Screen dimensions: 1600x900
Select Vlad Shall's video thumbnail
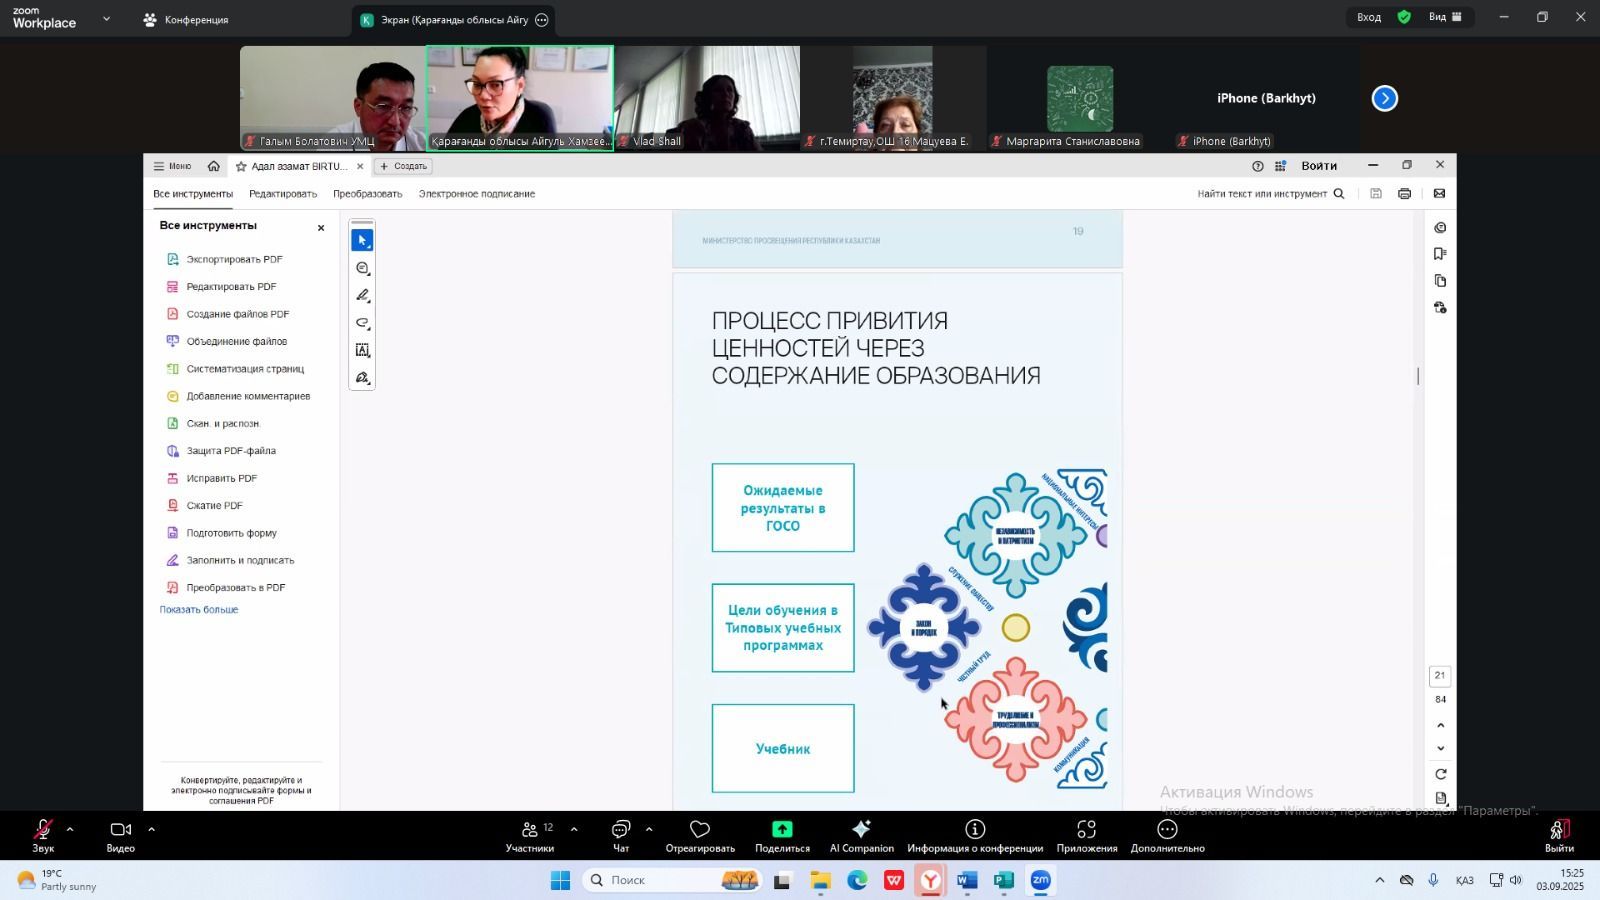click(x=707, y=98)
